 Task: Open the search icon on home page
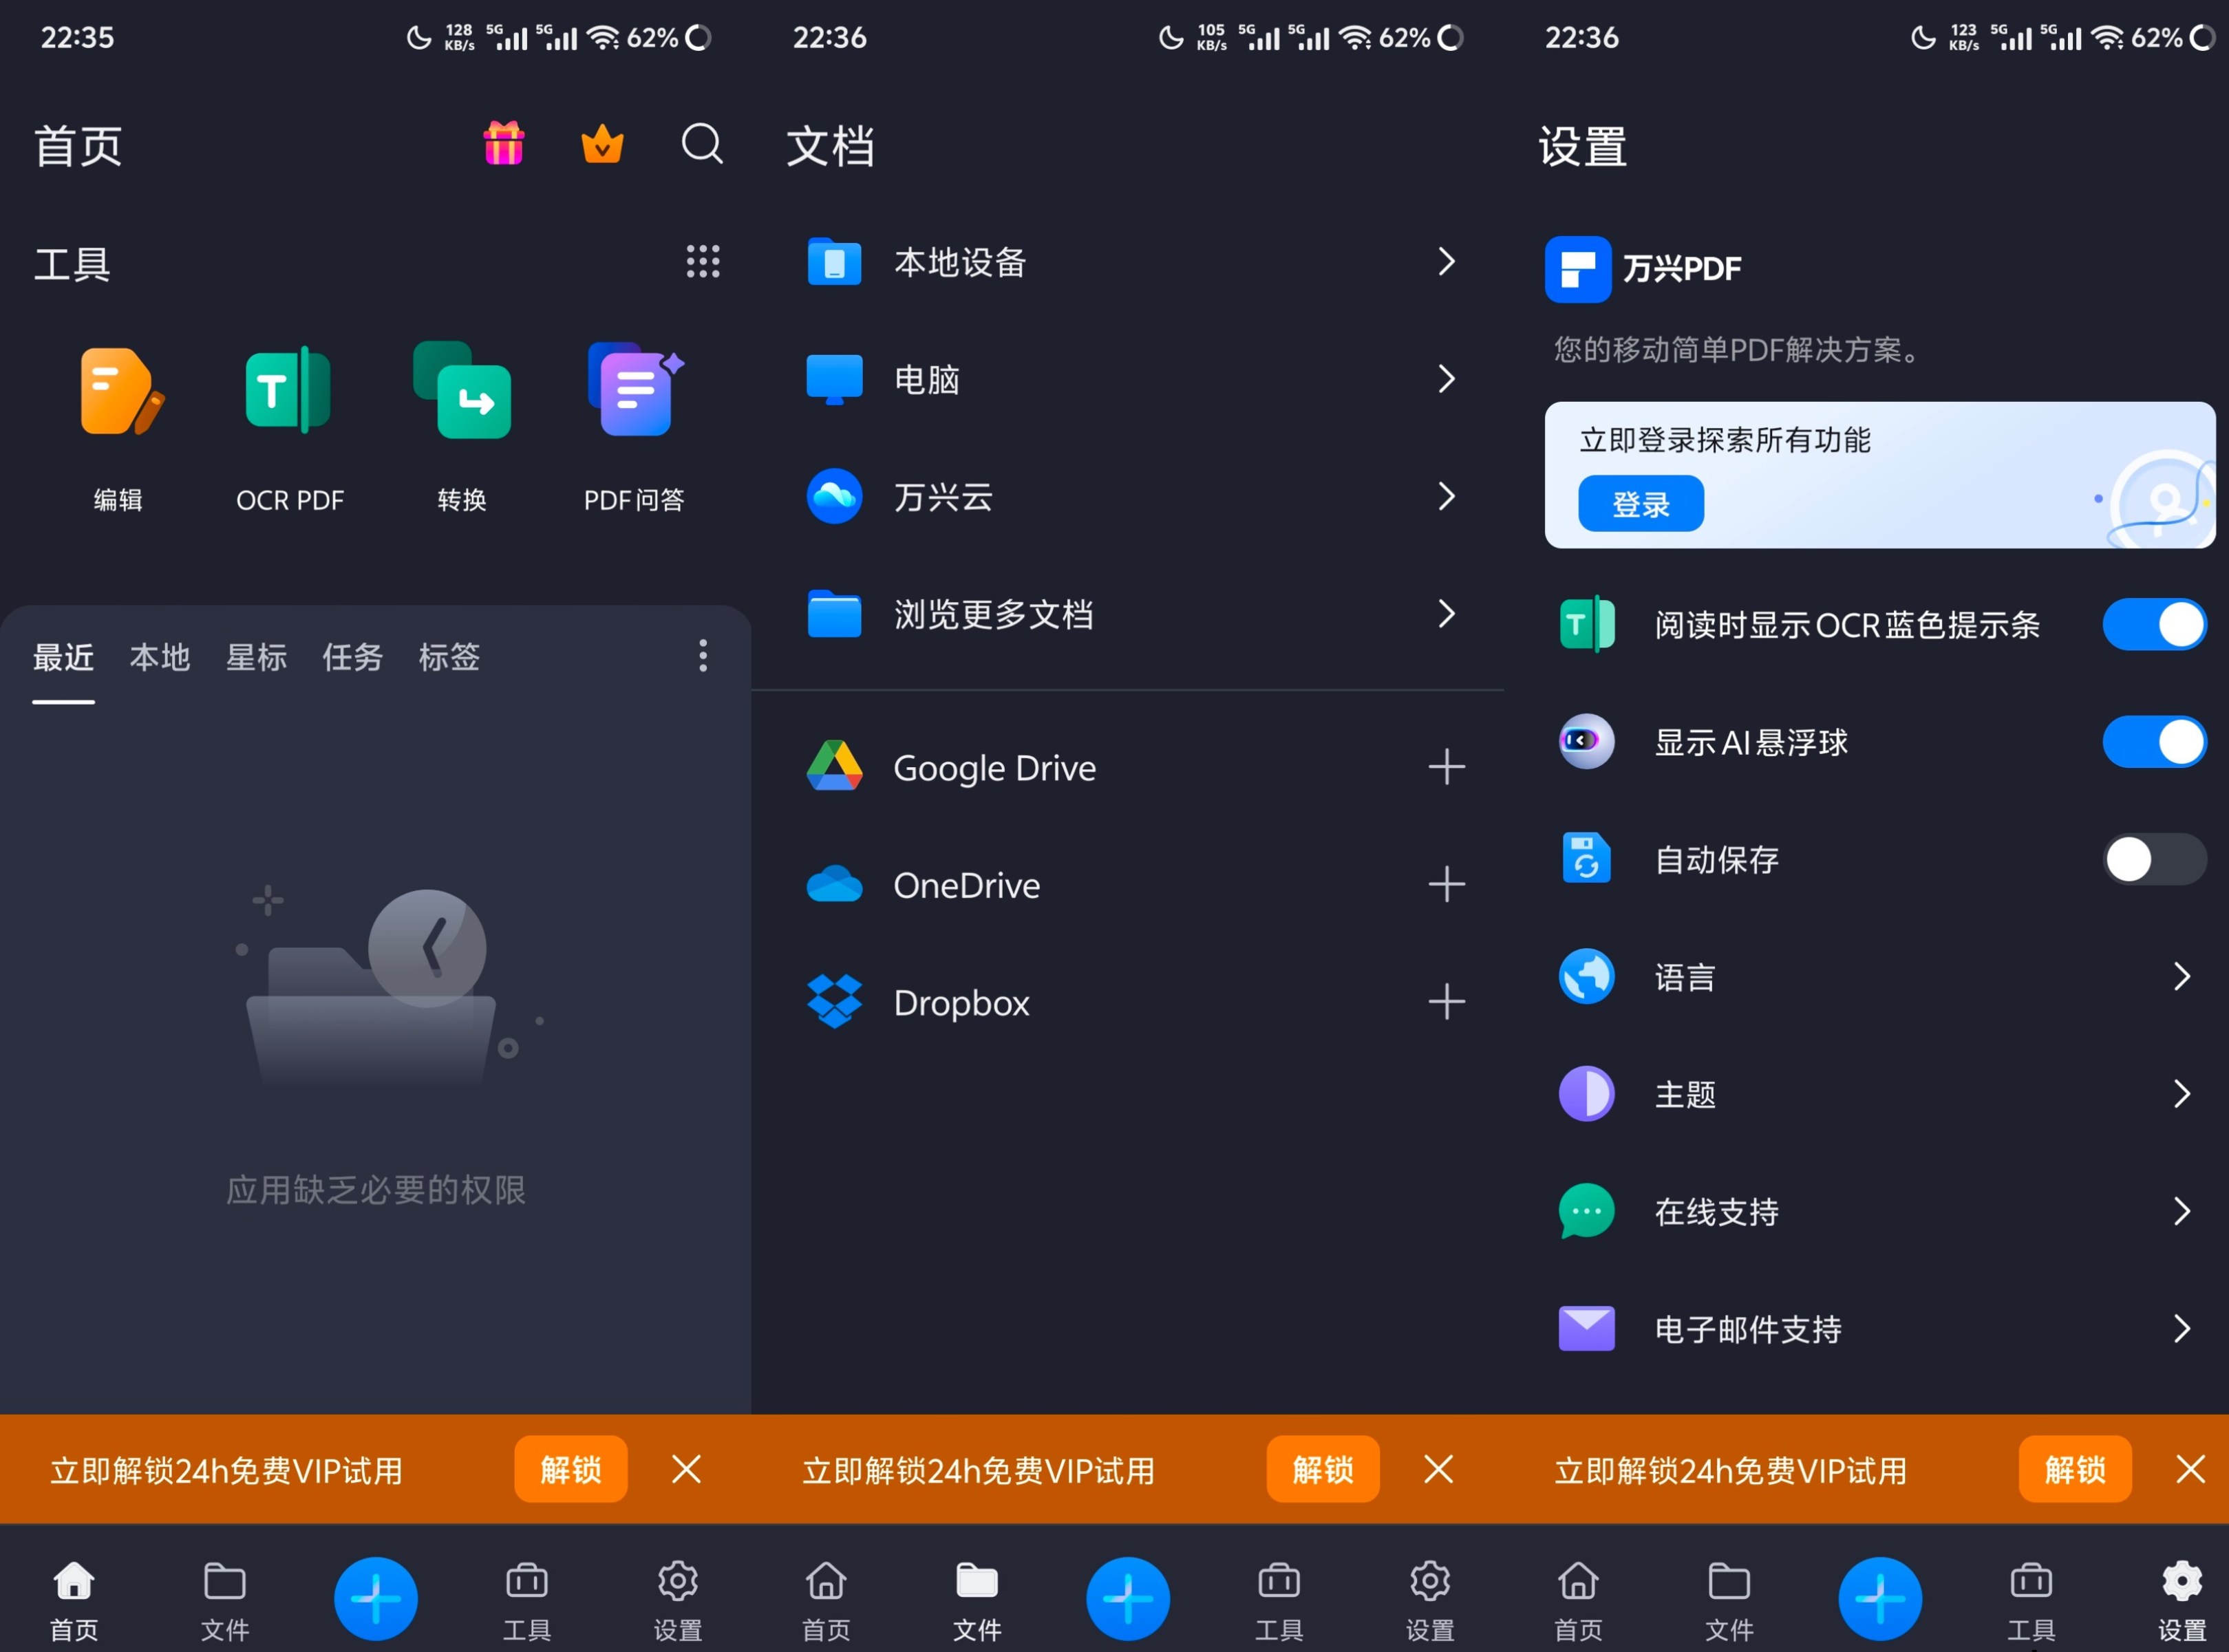click(x=701, y=144)
